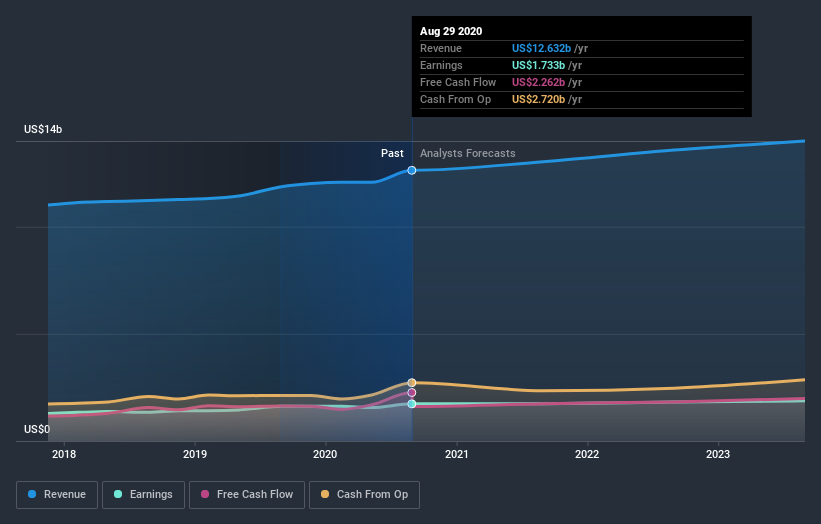This screenshot has height=524, width=821.
Task: Click the 'Aug 29 2020' tooltip date
Action: [451, 31]
